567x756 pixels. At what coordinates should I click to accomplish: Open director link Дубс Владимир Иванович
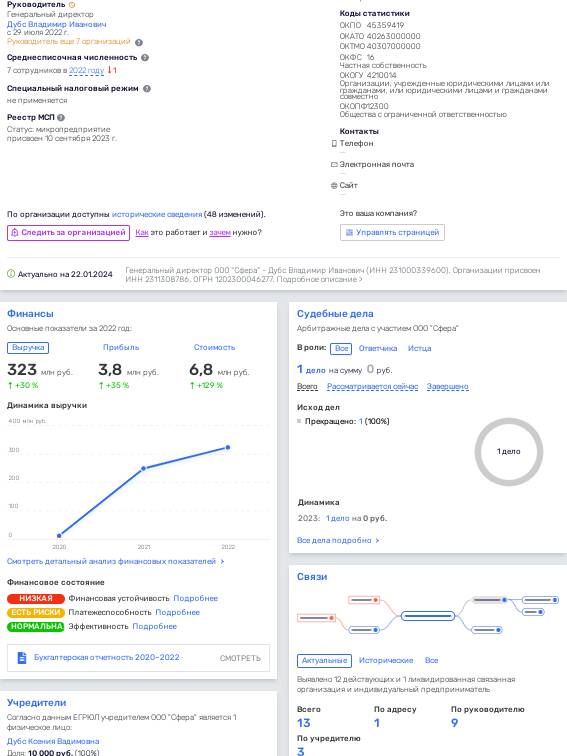click(x=56, y=24)
